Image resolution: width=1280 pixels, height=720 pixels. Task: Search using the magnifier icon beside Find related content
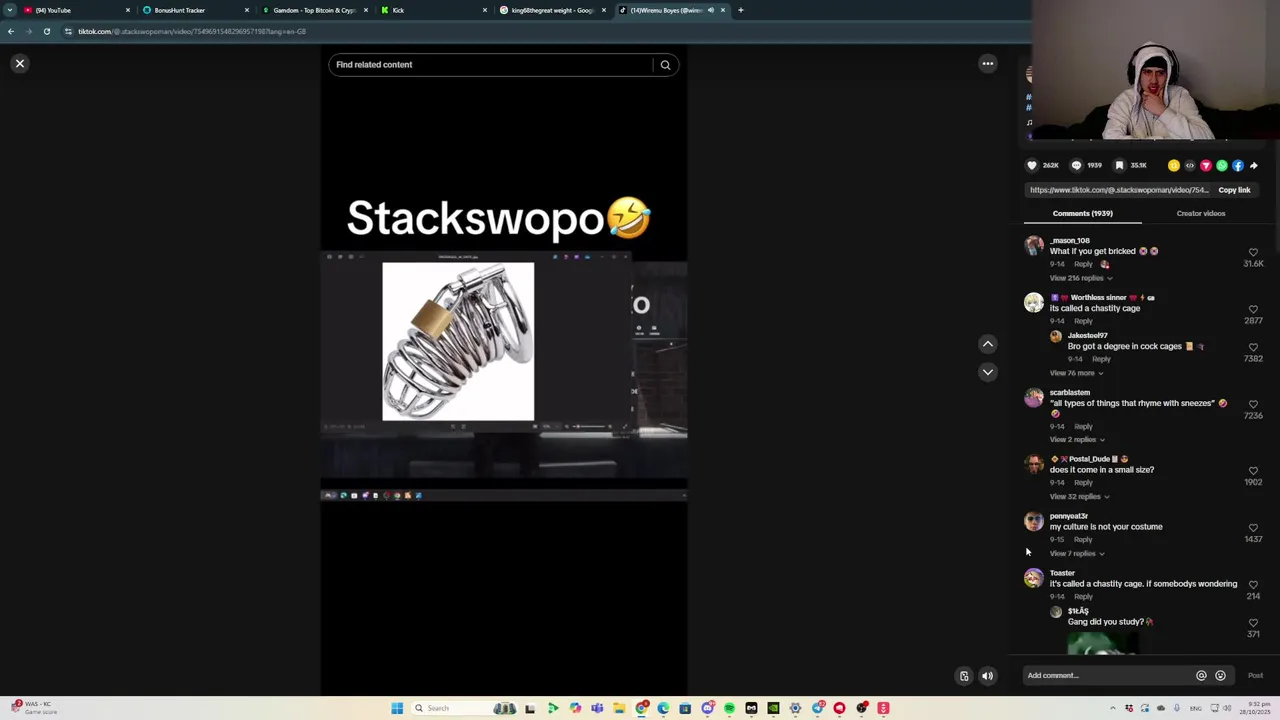point(665,65)
